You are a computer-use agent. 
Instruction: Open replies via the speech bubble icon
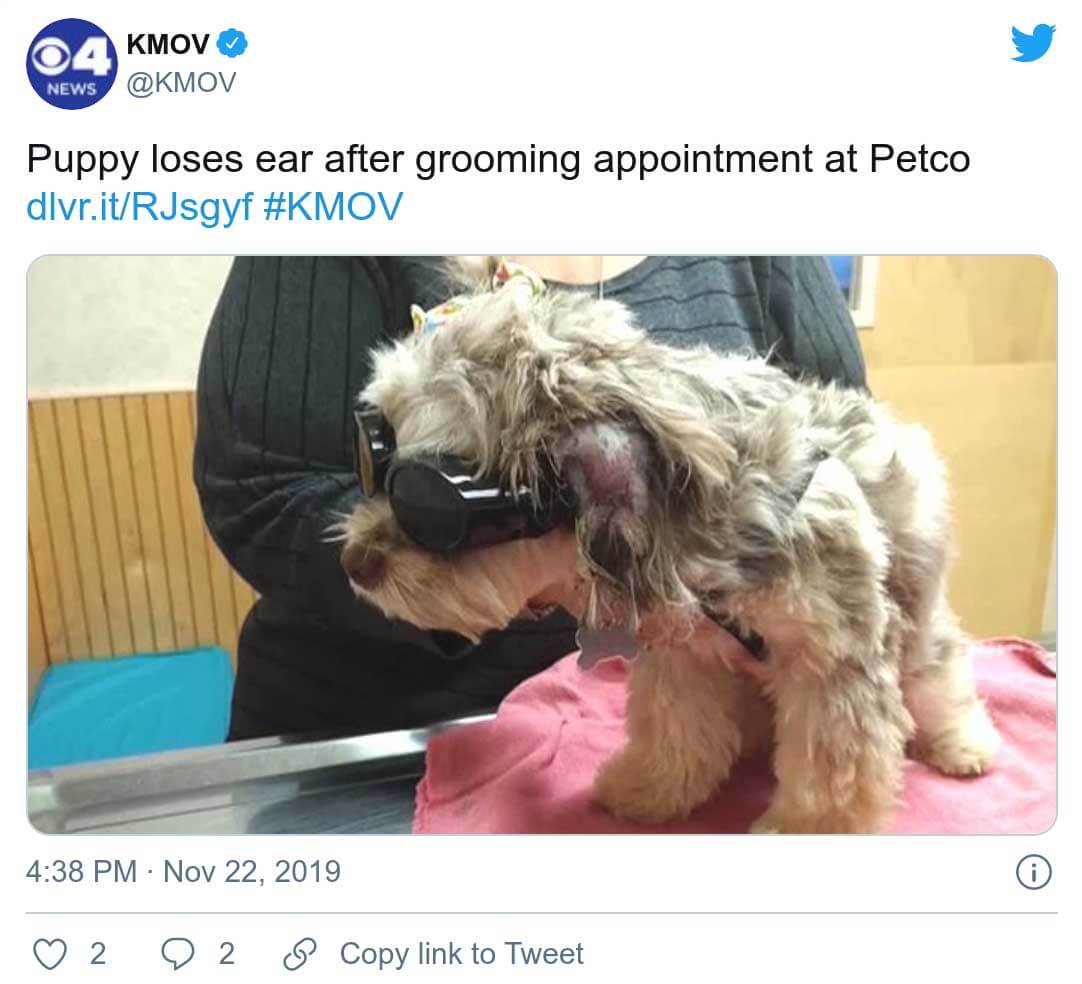178,954
